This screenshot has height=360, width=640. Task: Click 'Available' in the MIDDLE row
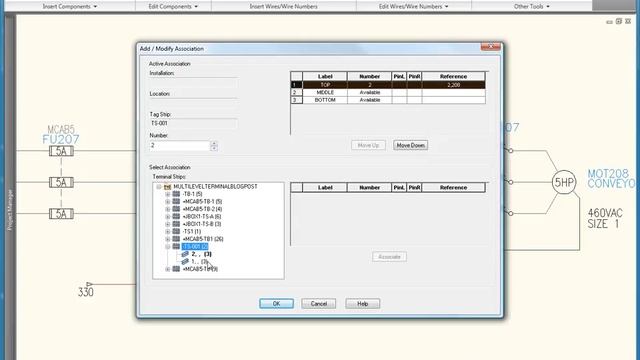[x=370, y=93]
